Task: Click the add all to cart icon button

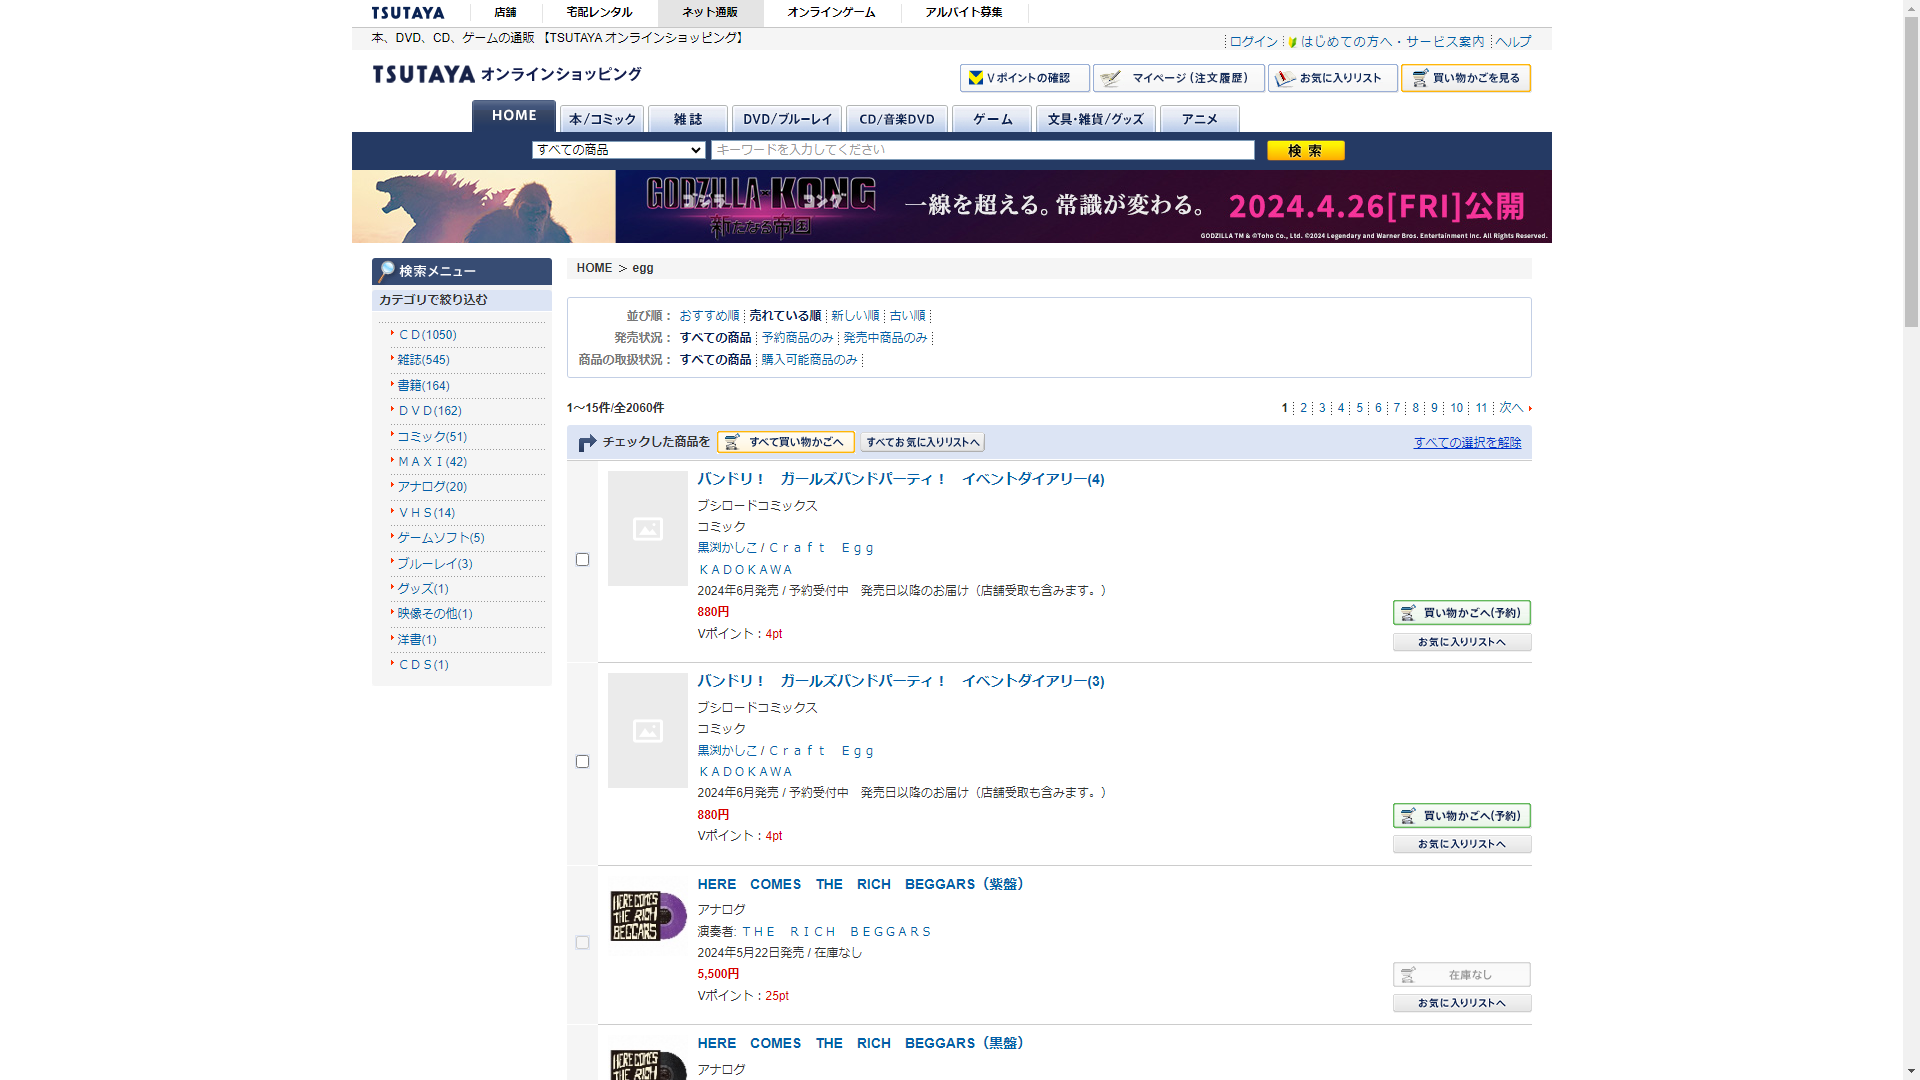Action: [x=786, y=442]
